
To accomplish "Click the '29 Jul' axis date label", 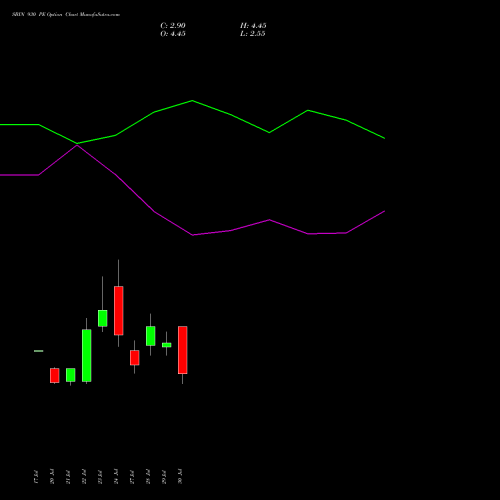I will click(x=164, y=477).
